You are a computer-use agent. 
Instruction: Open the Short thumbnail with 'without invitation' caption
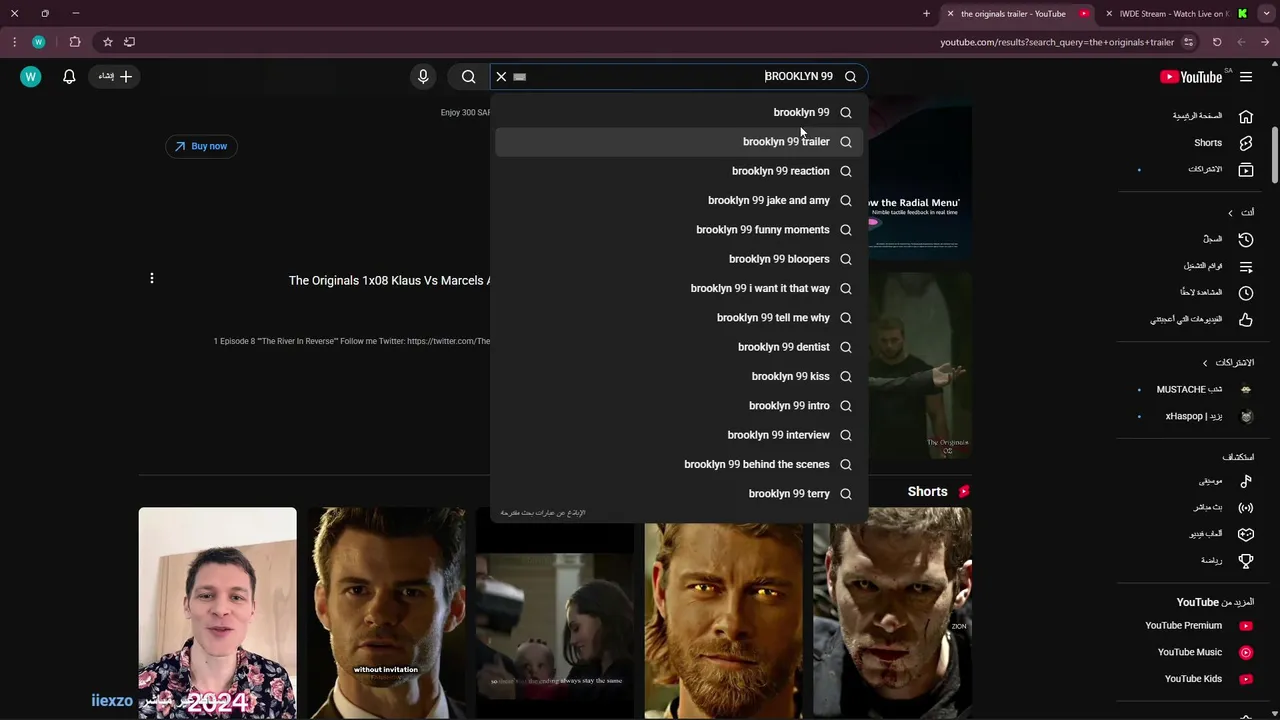tap(386, 613)
